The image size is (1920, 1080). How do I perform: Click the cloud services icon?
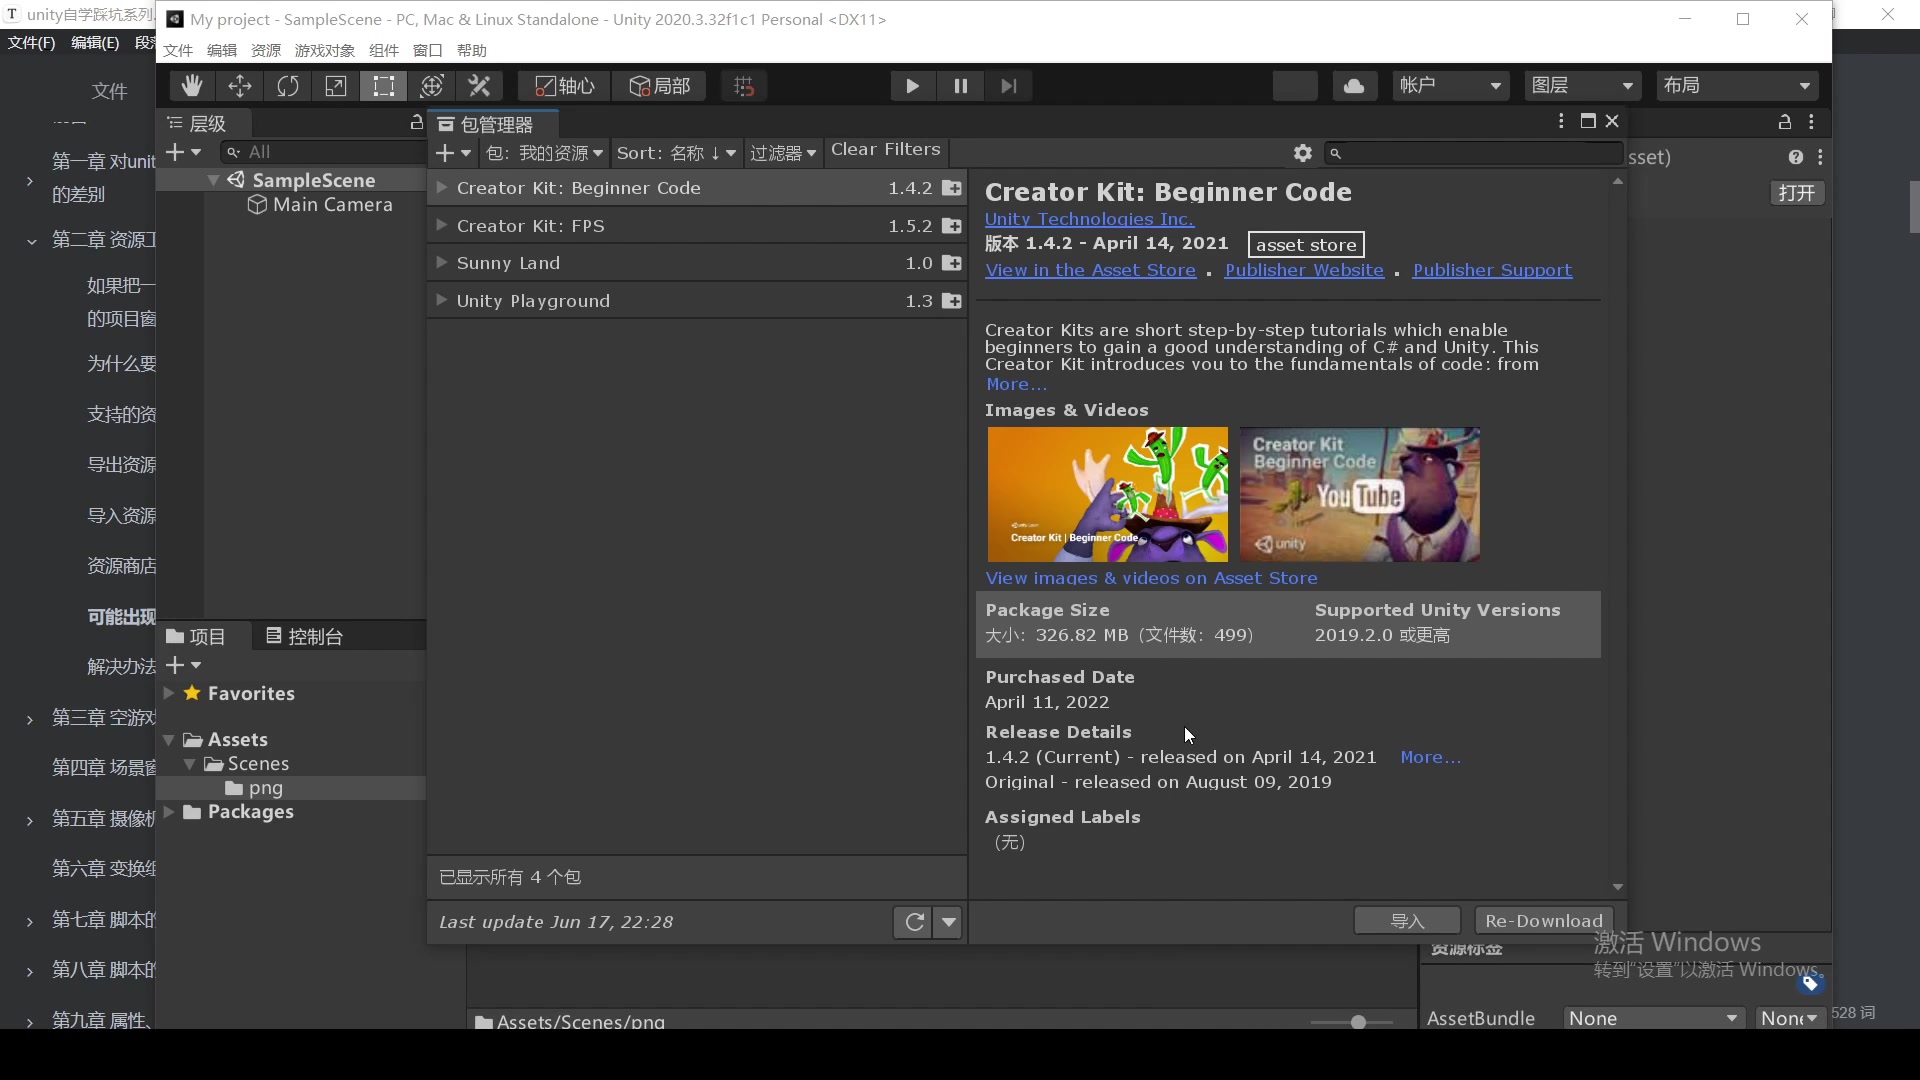coord(1354,86)
